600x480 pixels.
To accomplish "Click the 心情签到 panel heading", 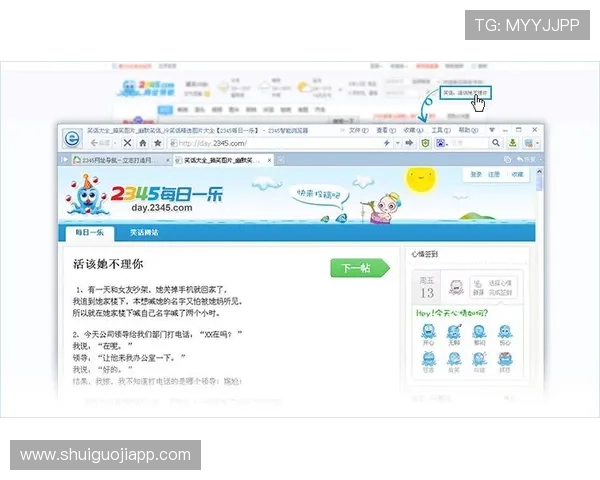I will coord(424,254).
